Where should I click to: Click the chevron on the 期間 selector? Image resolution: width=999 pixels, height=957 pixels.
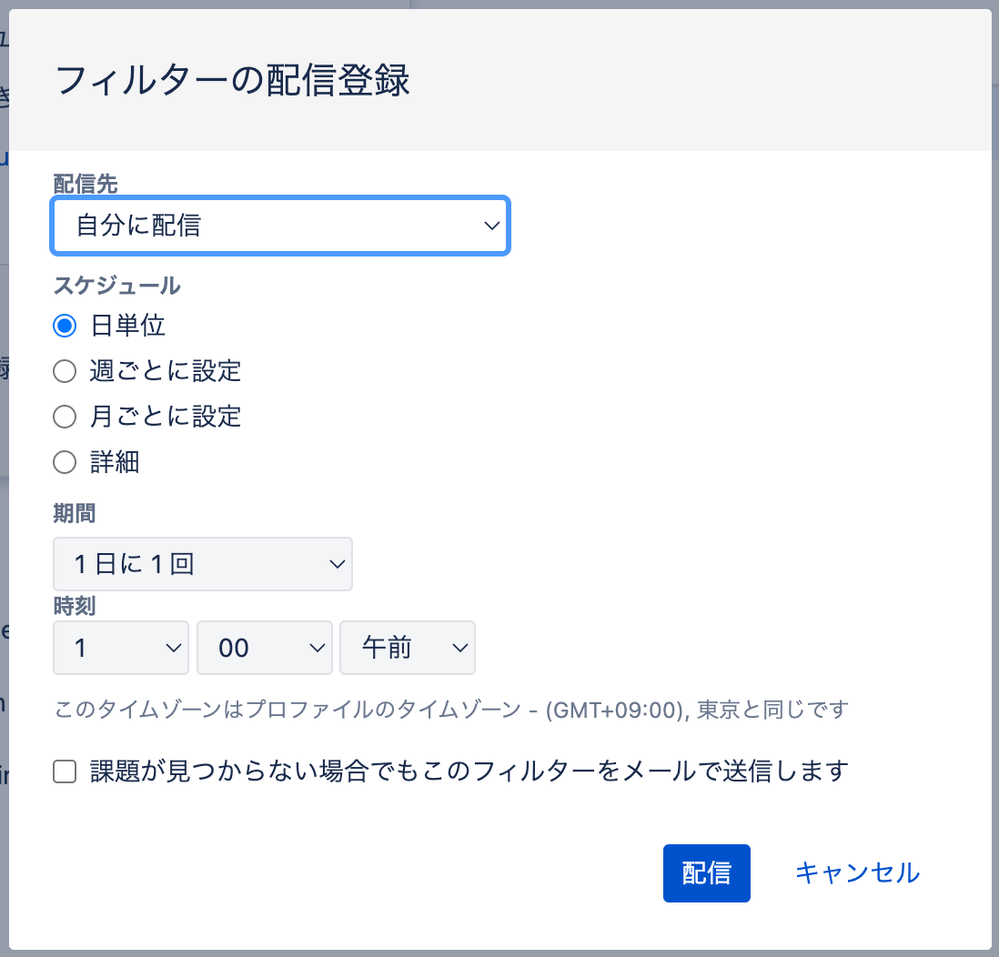[x=337, y=564]
